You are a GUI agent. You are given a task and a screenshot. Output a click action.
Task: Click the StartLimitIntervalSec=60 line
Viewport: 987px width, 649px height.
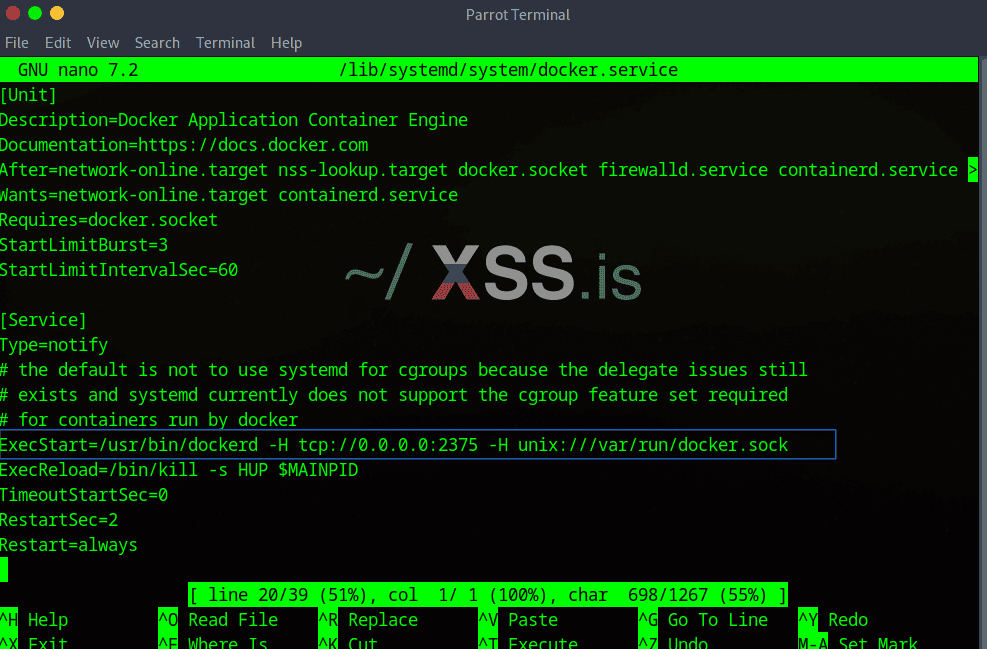tap(119, 270)
